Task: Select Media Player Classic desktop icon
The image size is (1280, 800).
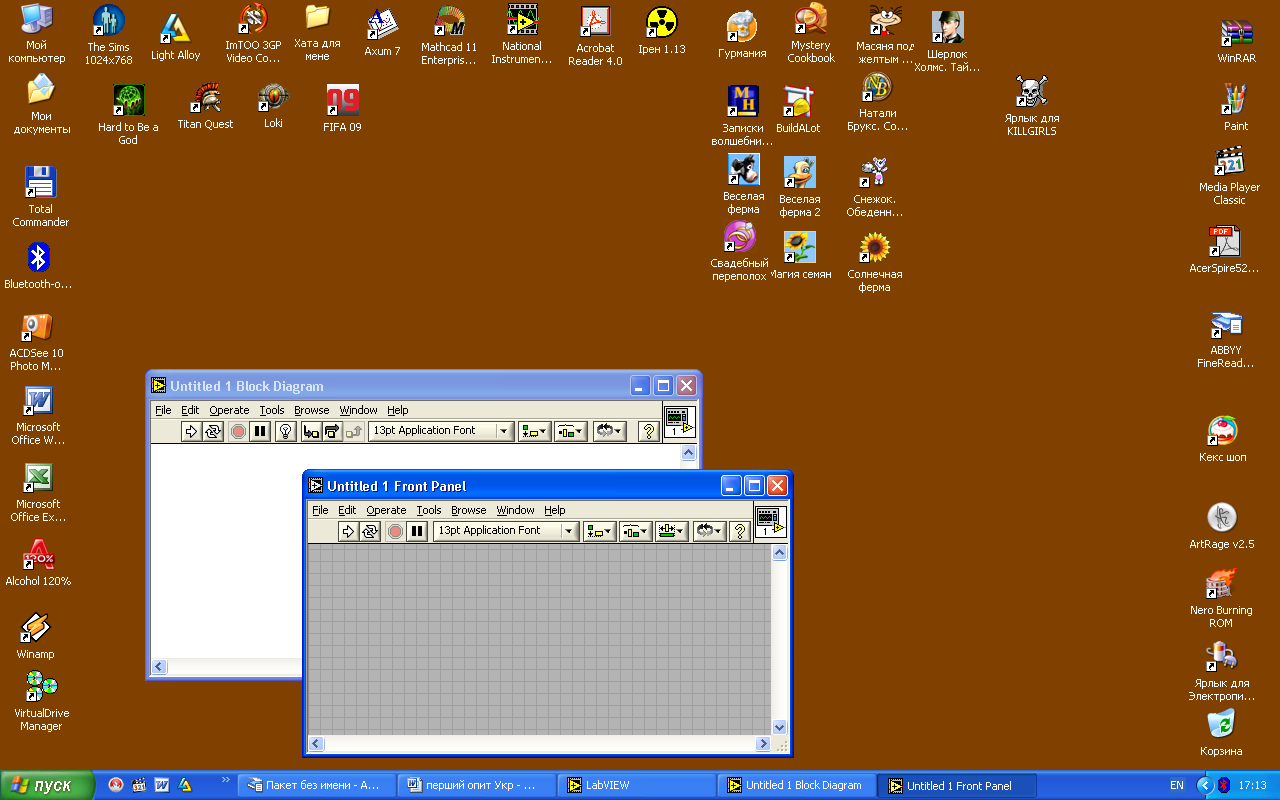Action: [x=1229, y=176]
